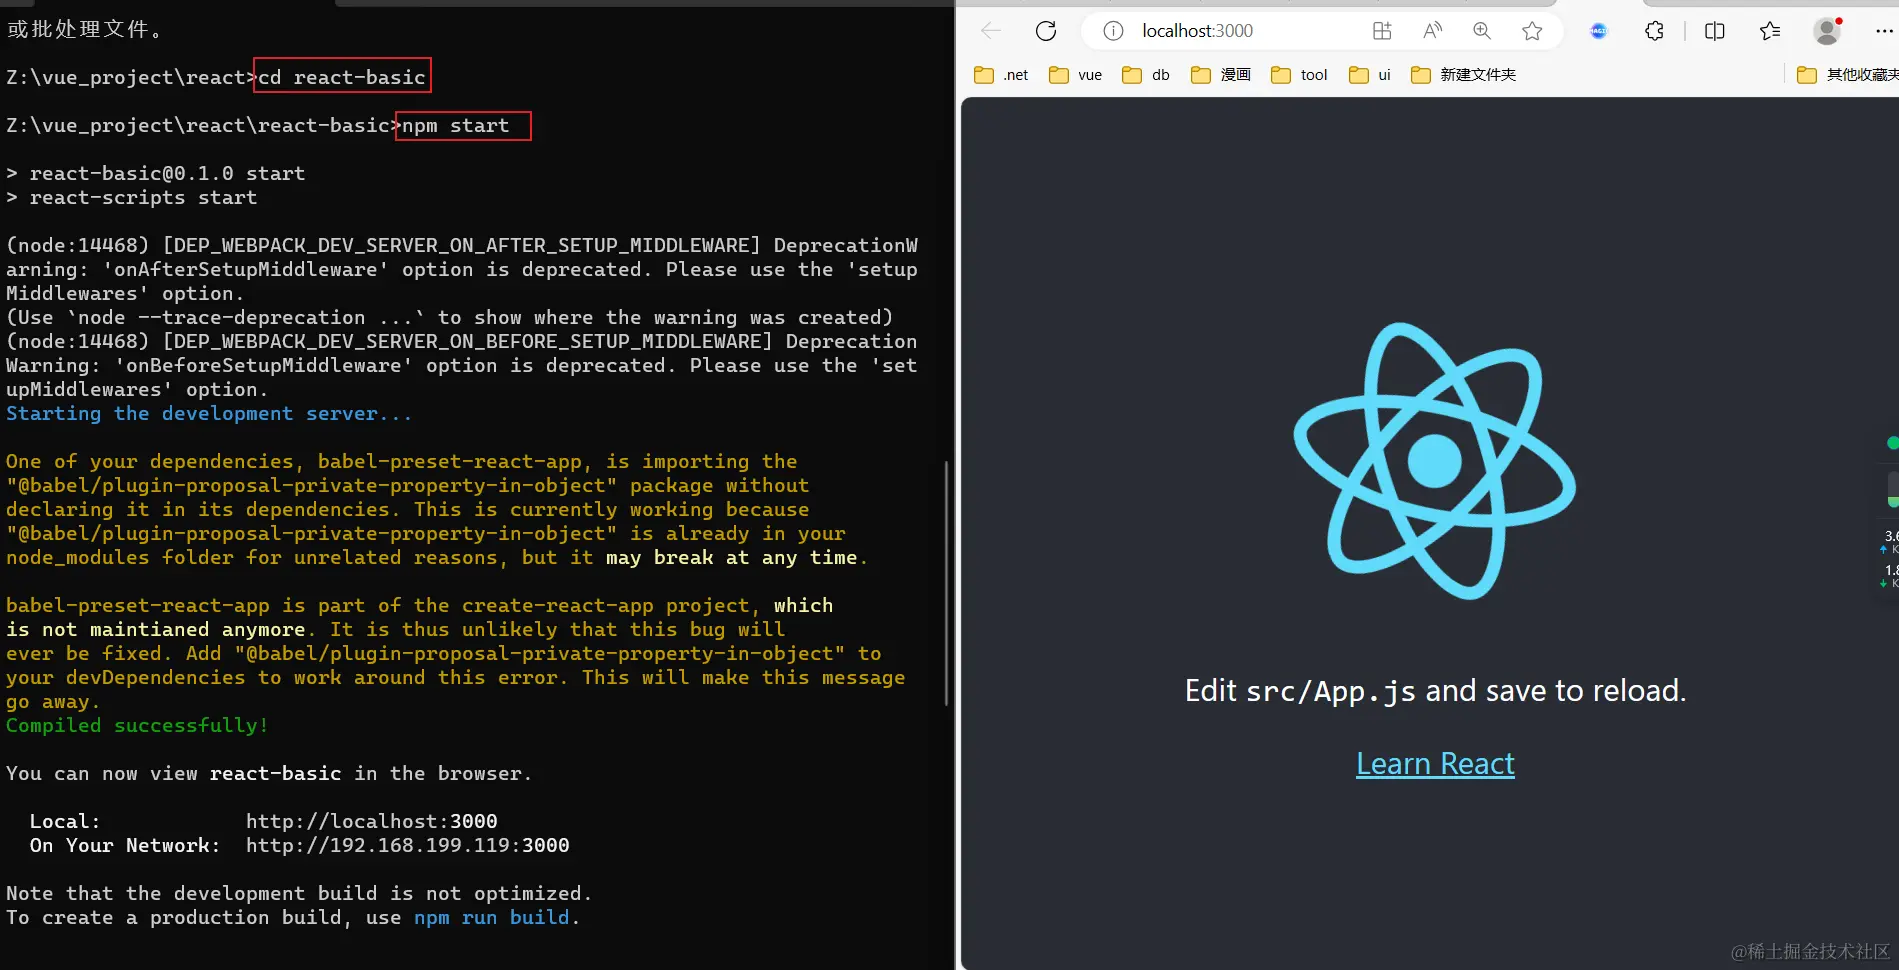Viewport: 1899px width, 970px height.
Task: Open the Favorites list icon
Action: [x=1770, y=31]
